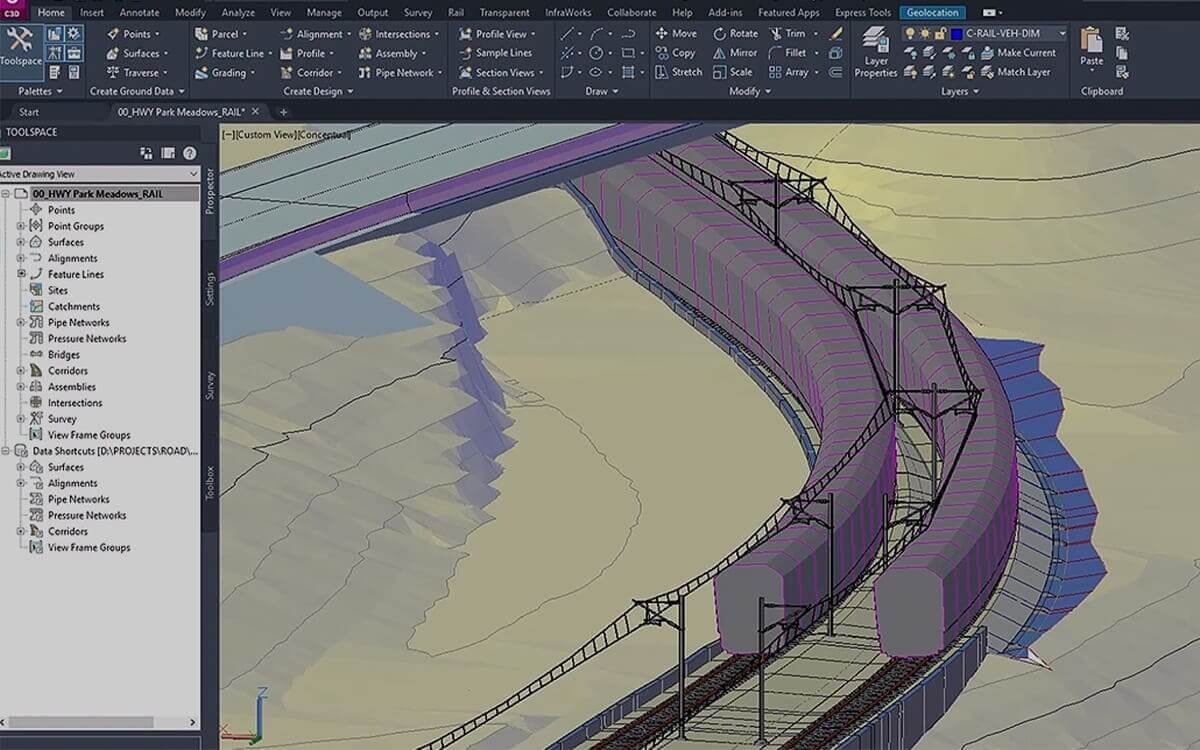Viewport: 1200px width, 750px height.
Task: Expand the Alignments node in Prospector
Action: coord(20,258)
